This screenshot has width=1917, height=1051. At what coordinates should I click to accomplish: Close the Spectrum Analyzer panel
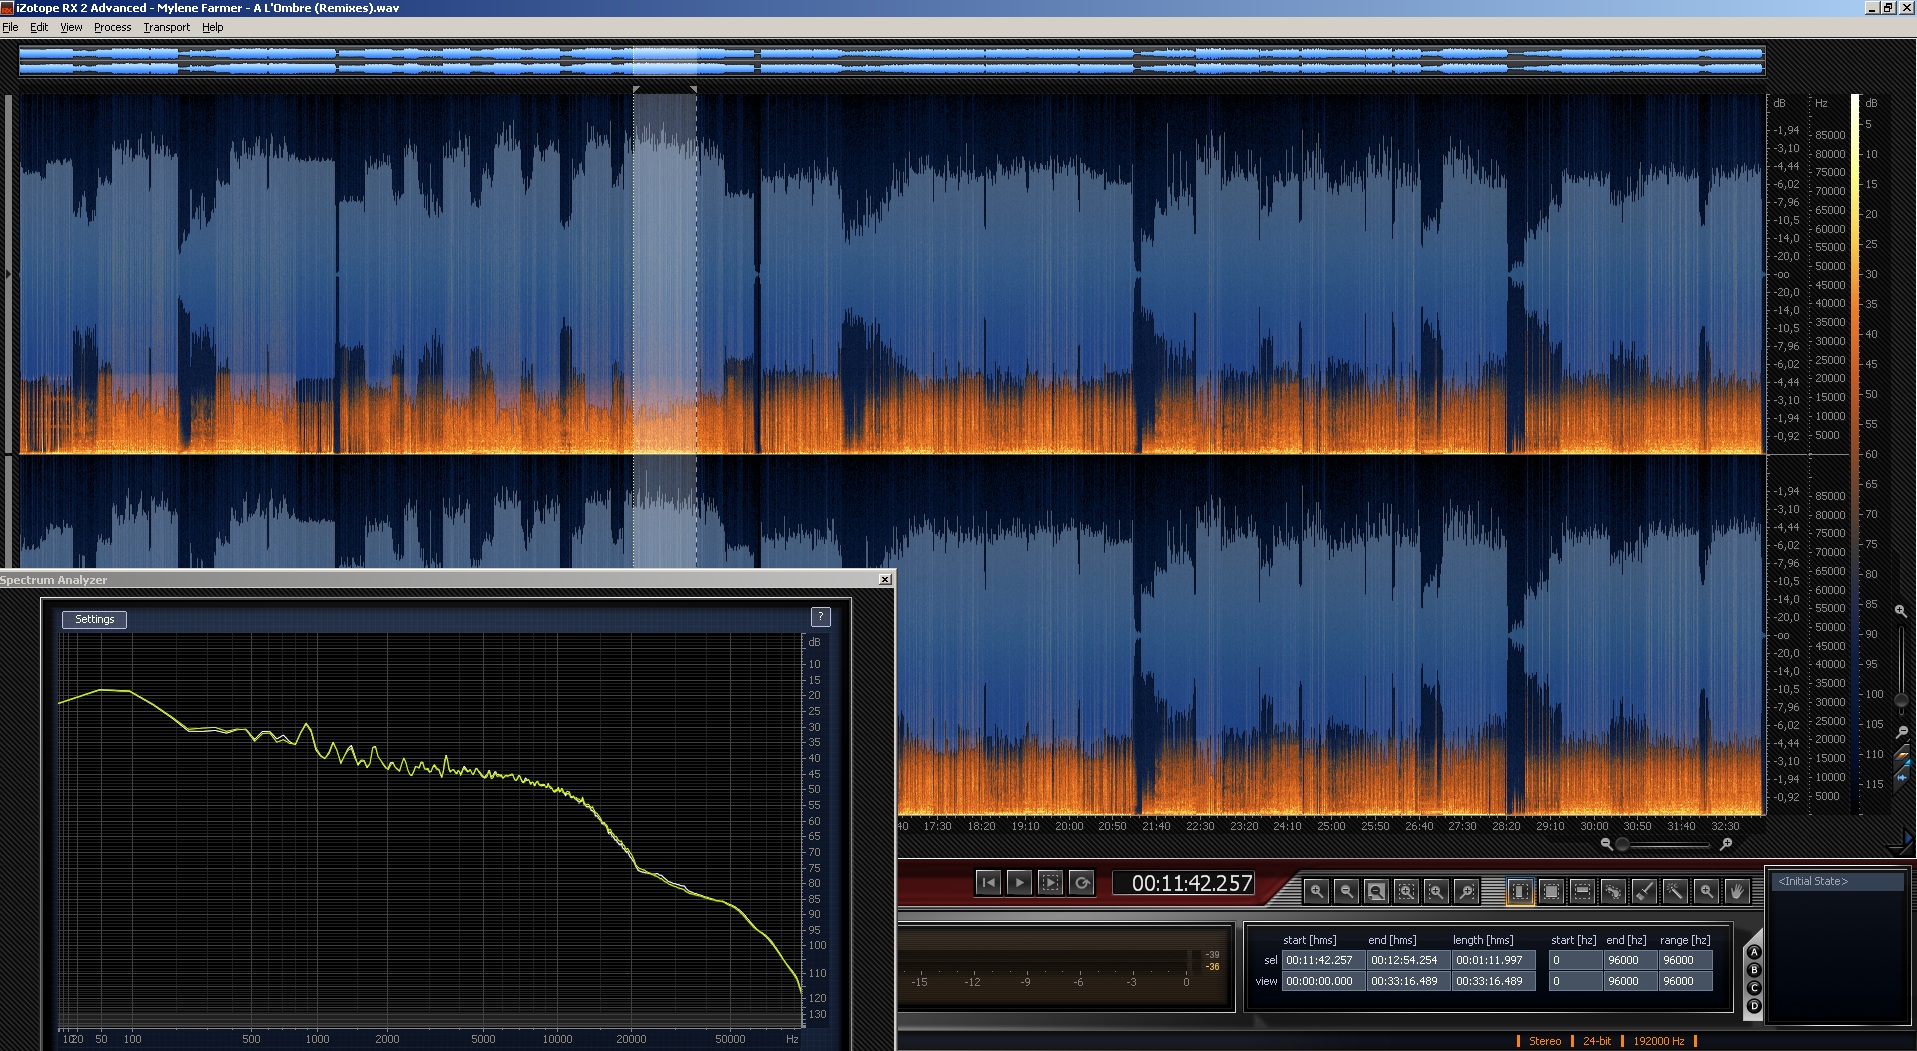885,579
